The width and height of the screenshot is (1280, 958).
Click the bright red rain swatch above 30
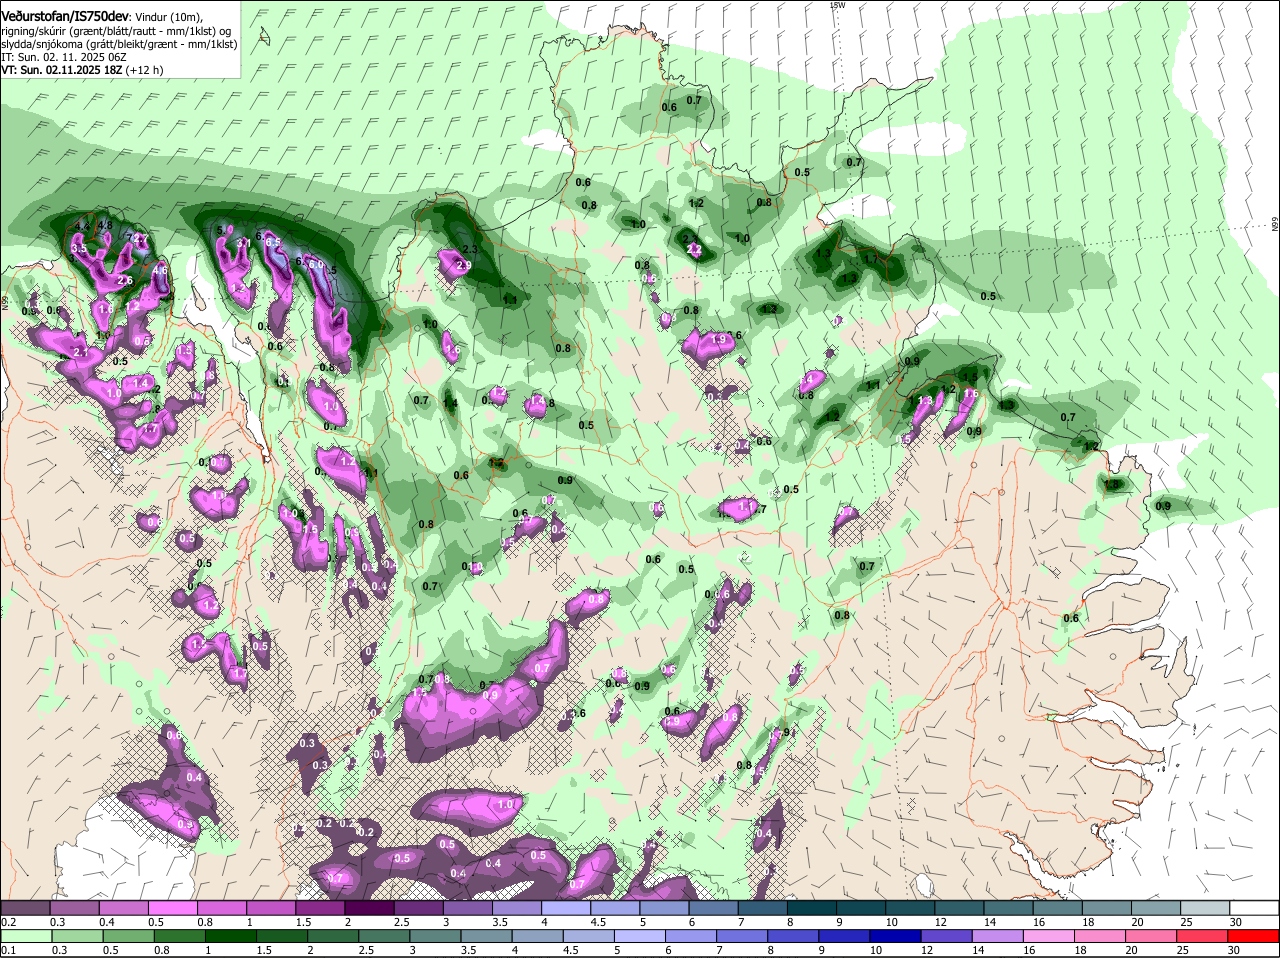[1255, 936]
